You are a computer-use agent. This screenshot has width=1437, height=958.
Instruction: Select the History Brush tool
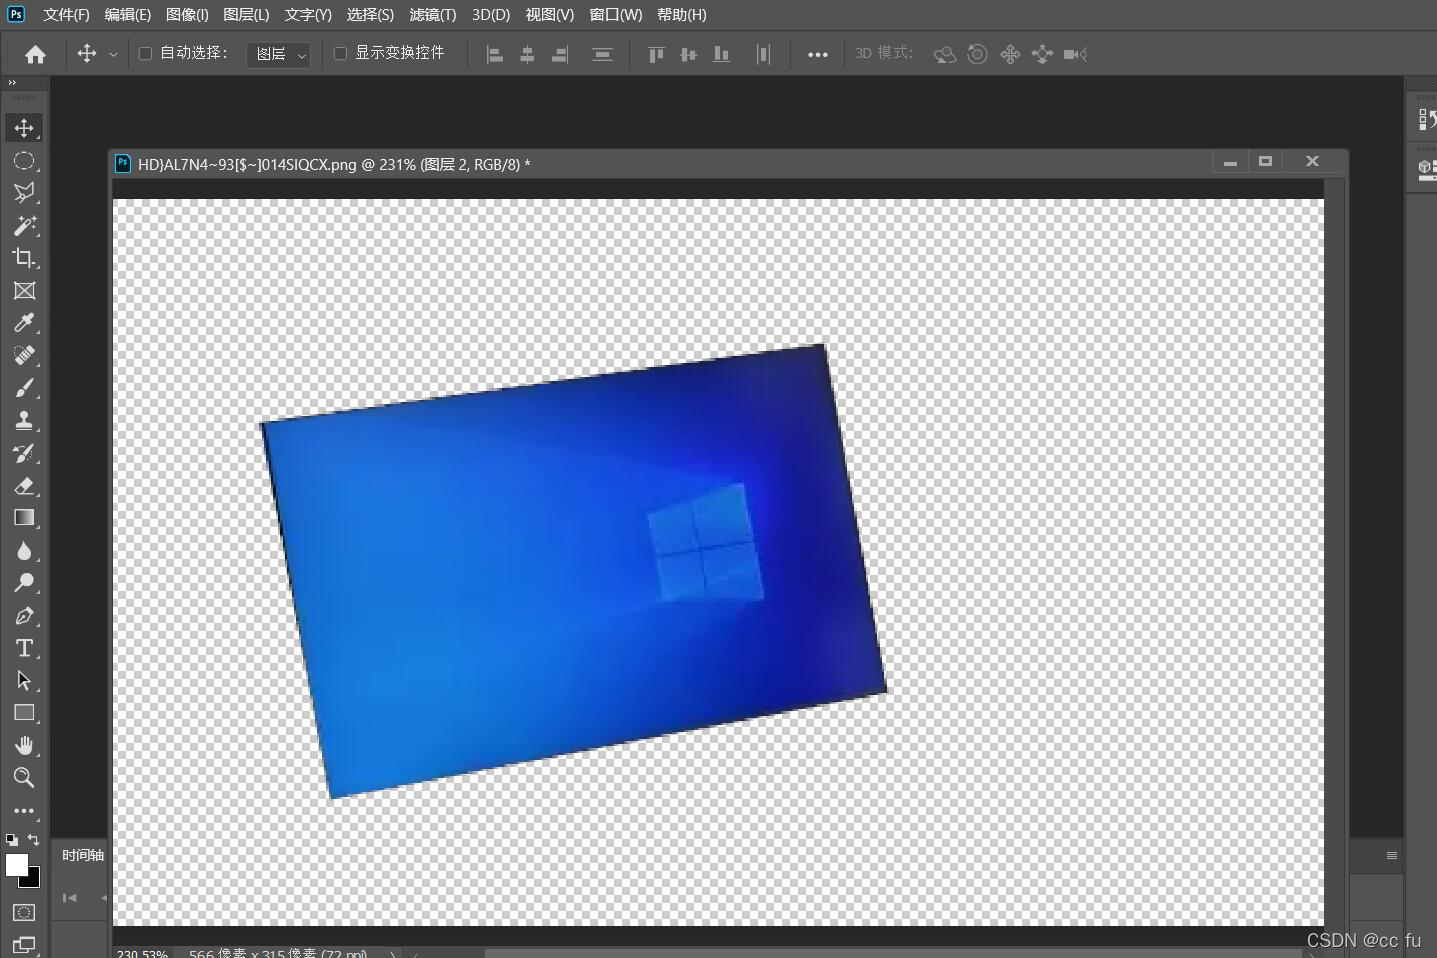coord(24,453)
